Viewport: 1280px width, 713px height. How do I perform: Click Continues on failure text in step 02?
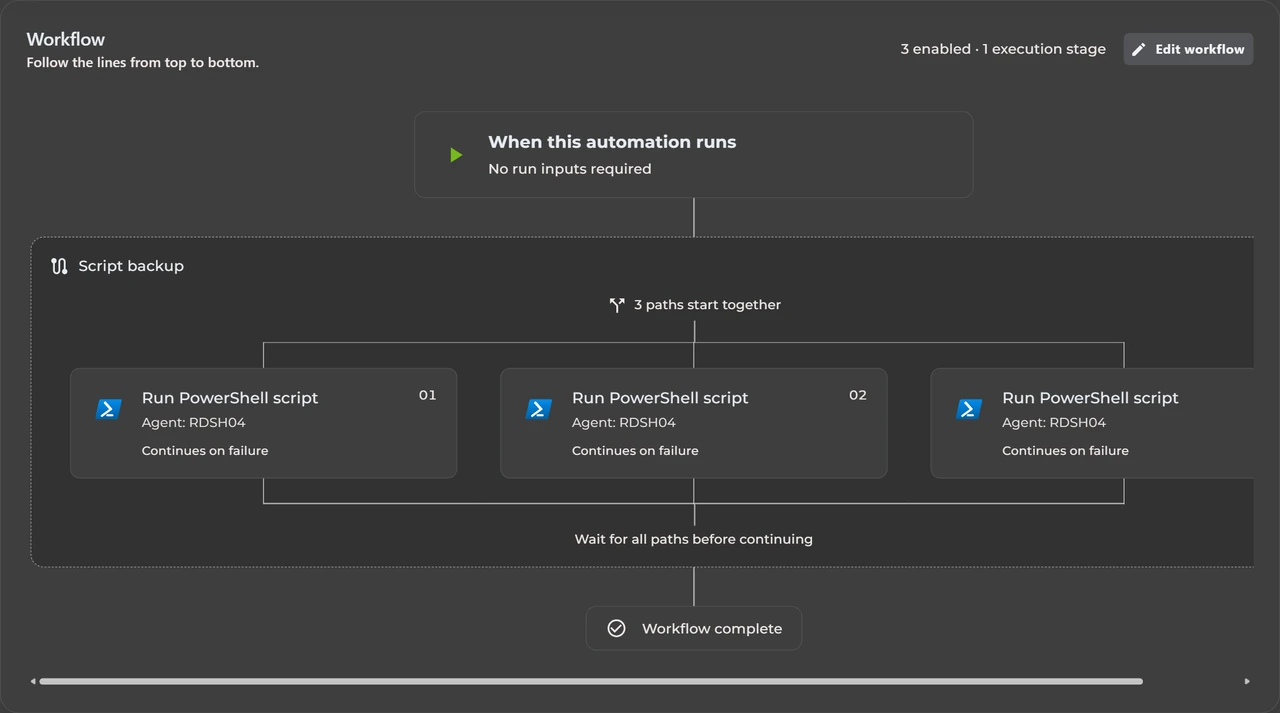pos(635,451)
